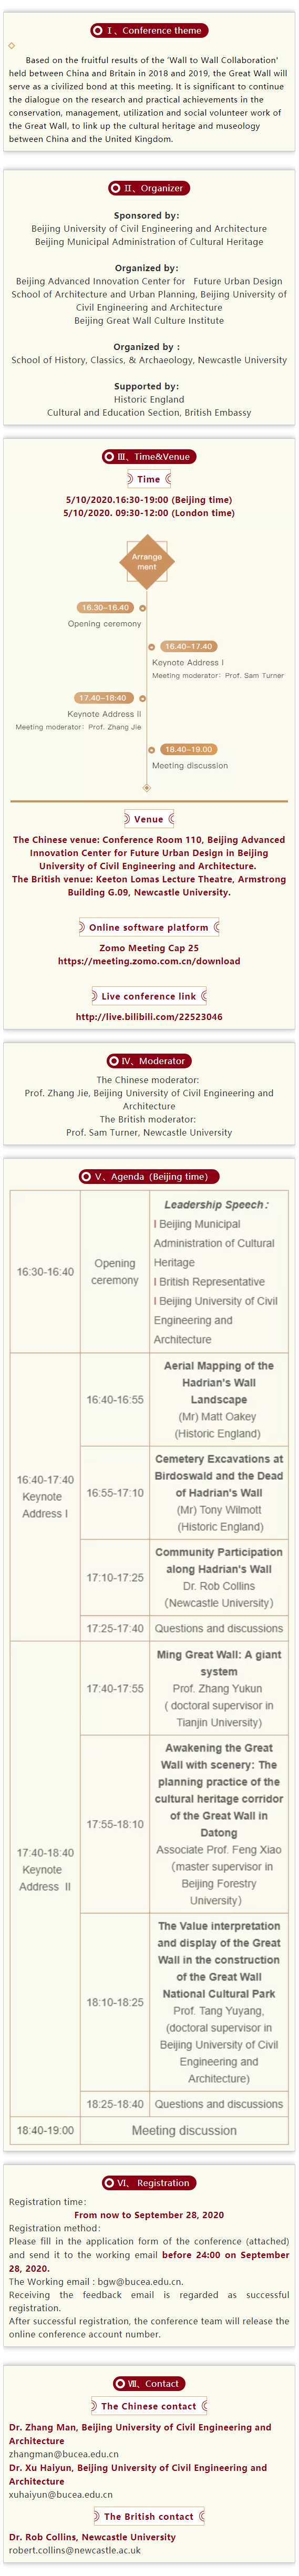
Task: Open the bilibili live conference link
Action: (149, 1016)
